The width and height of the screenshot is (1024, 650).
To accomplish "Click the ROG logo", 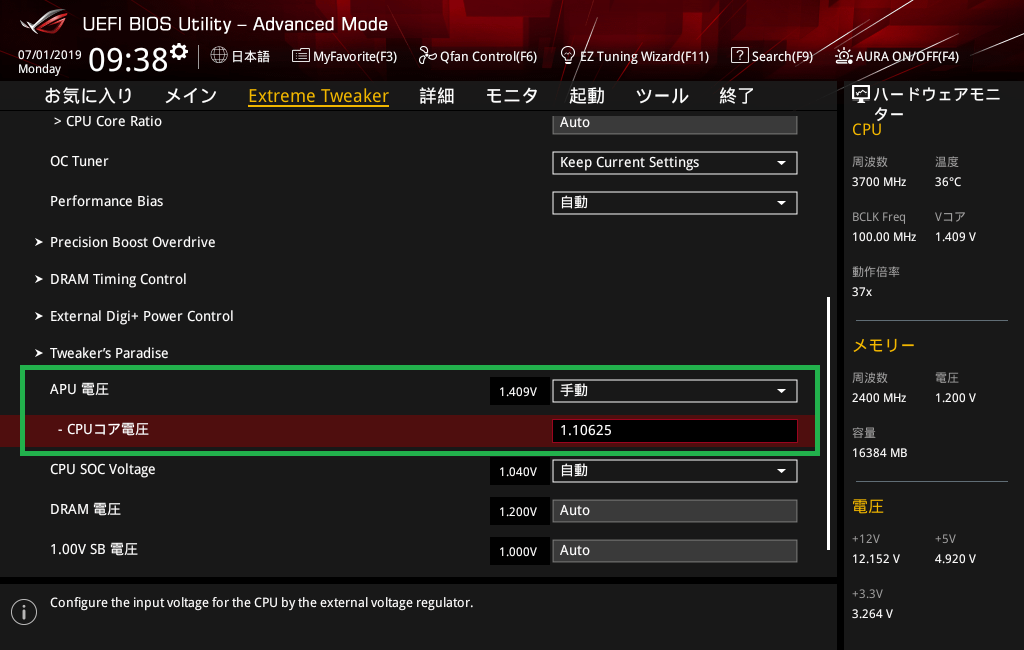I will [x=43, y=22].
